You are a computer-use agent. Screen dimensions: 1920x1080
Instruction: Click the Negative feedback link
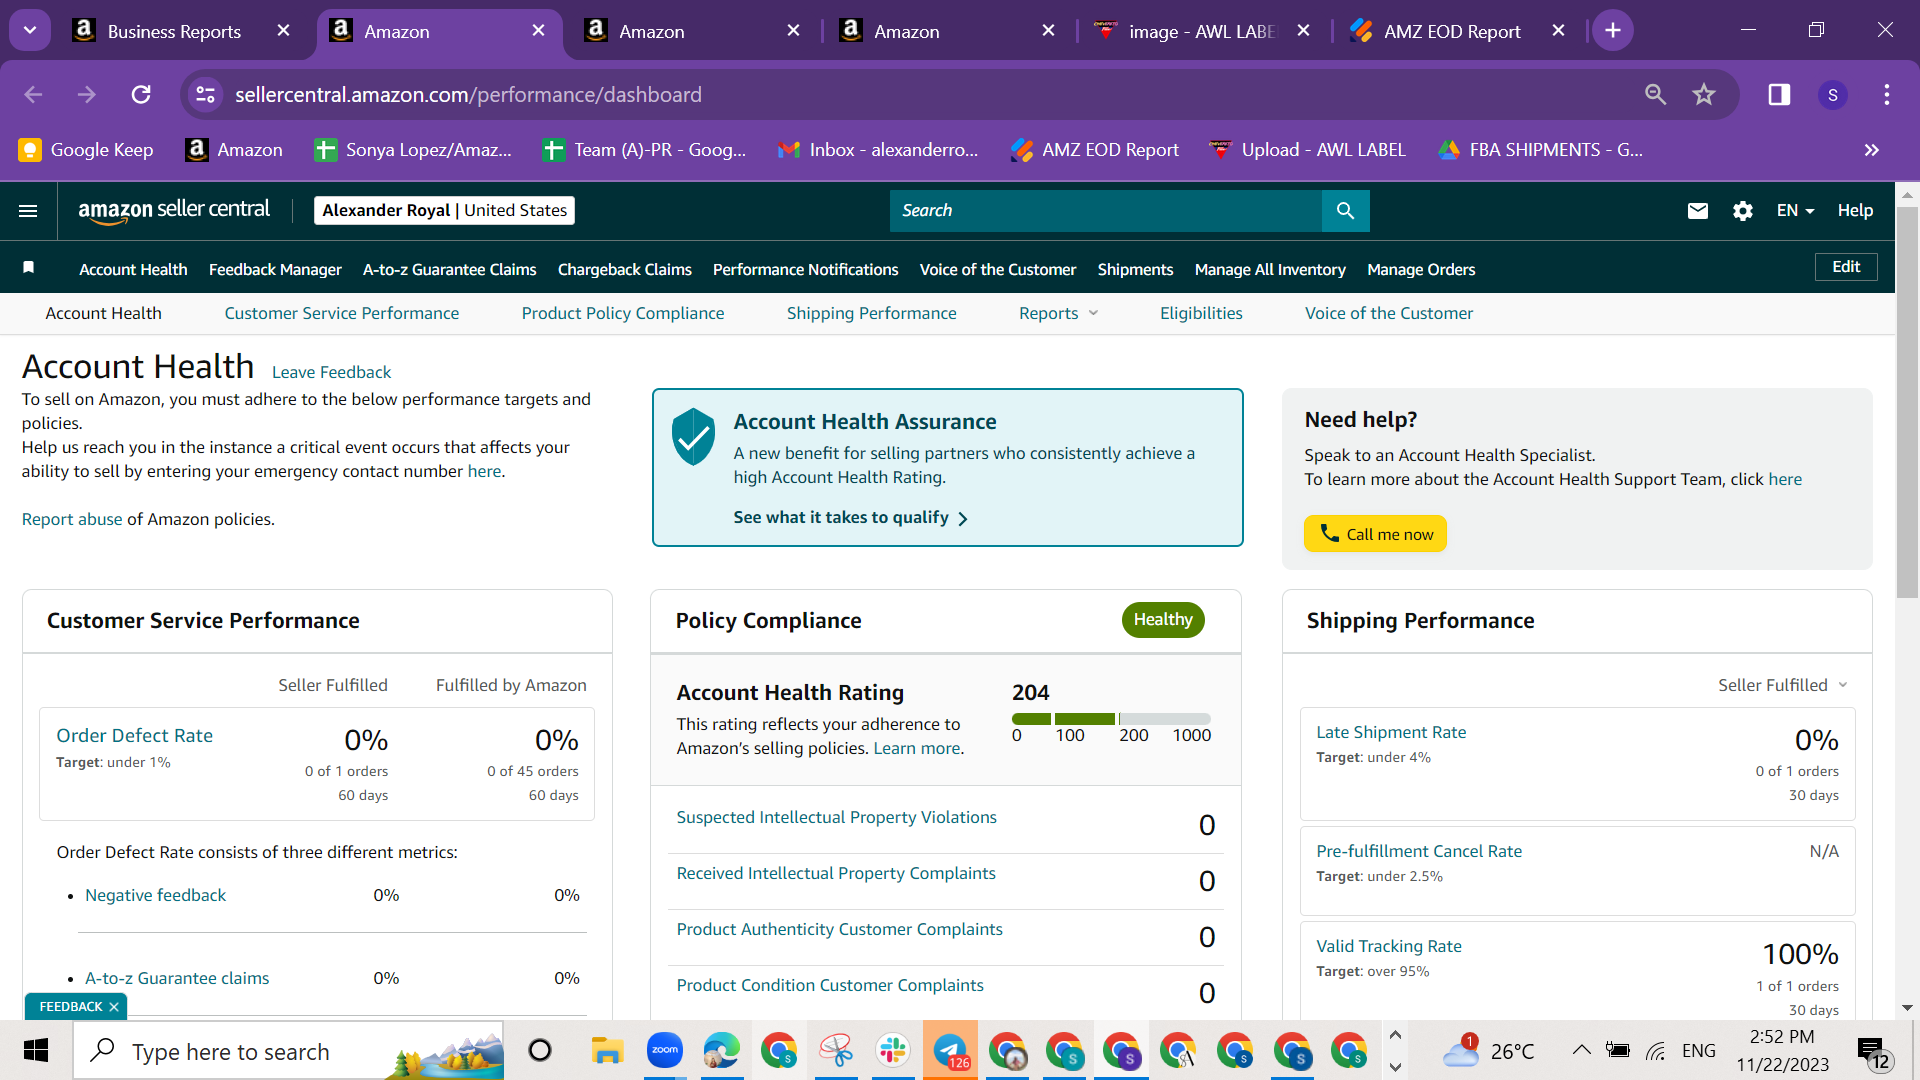(156, 895)
